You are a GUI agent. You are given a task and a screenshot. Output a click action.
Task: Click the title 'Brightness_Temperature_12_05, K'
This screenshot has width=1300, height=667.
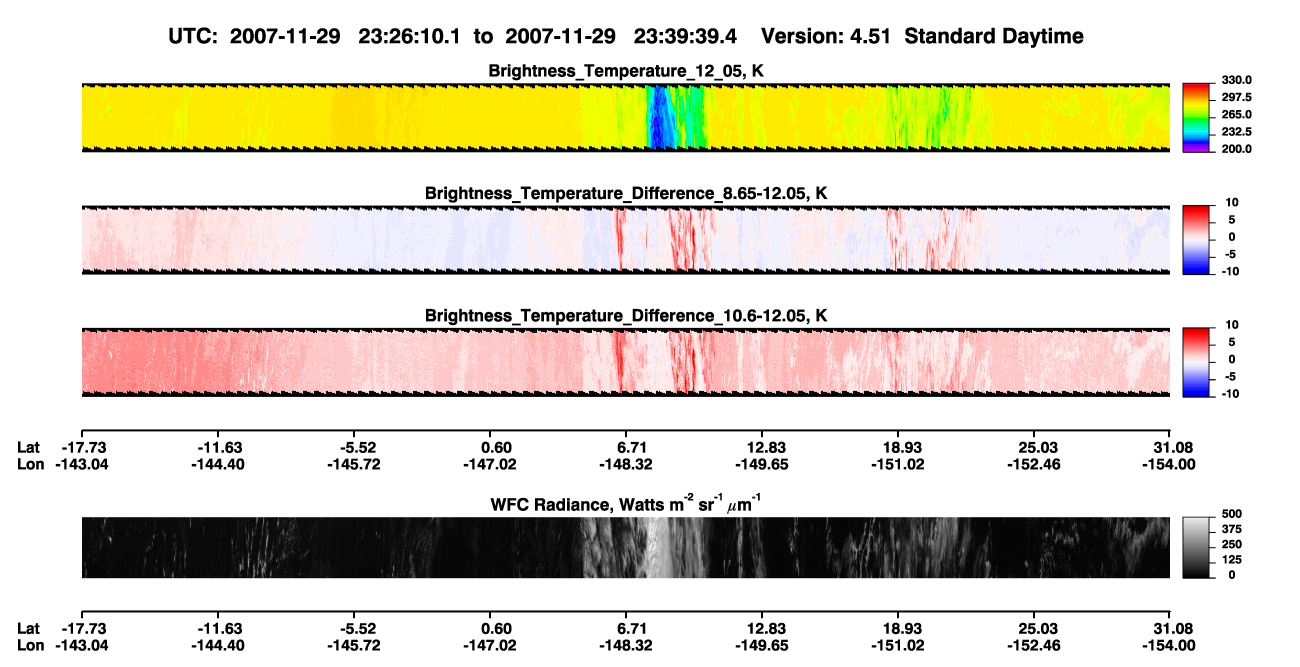click(626, 71)
